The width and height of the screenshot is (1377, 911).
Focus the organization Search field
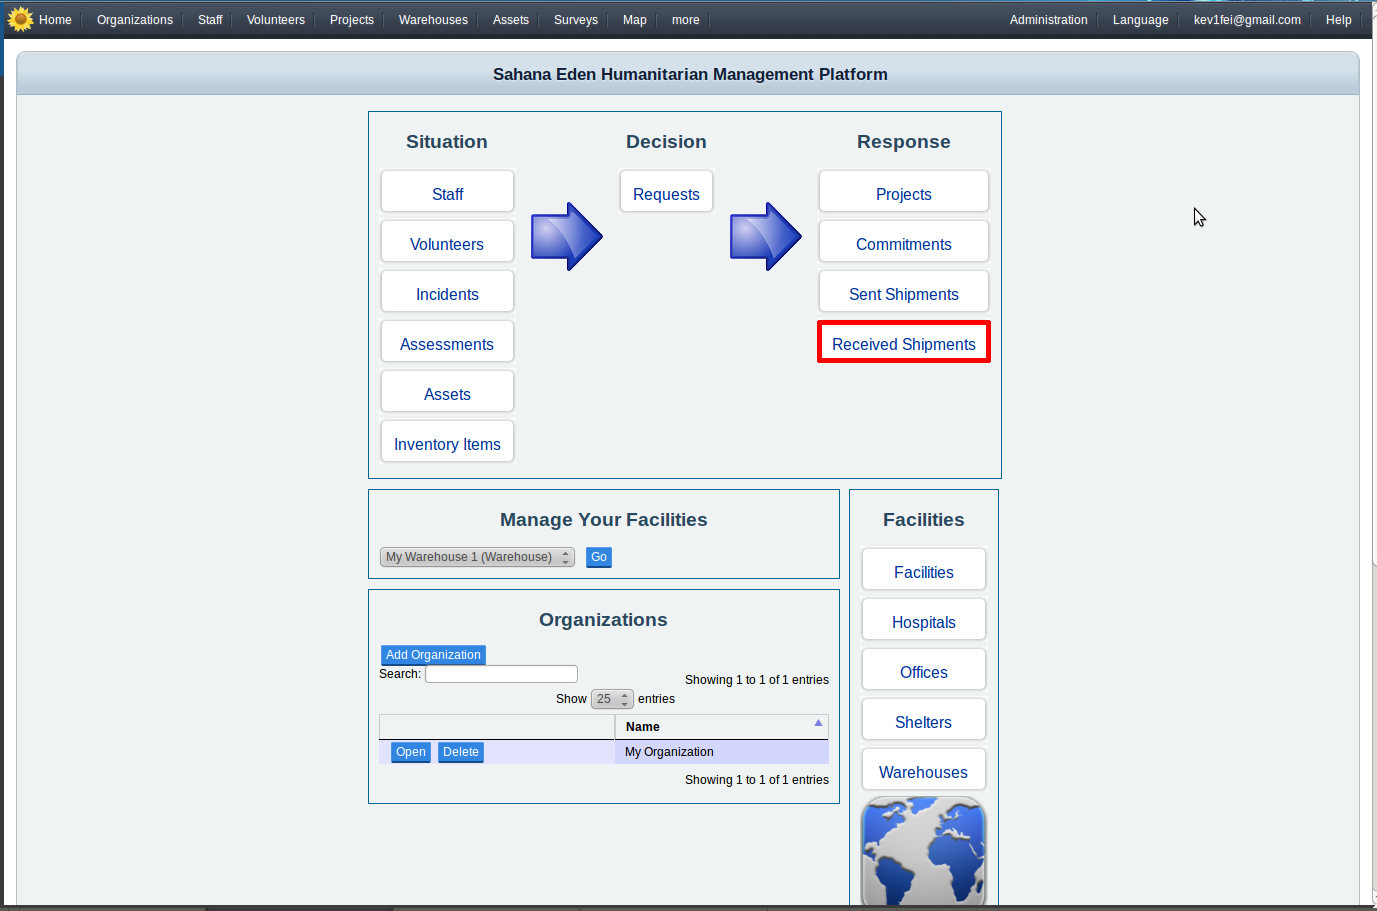tap(501, 674)
